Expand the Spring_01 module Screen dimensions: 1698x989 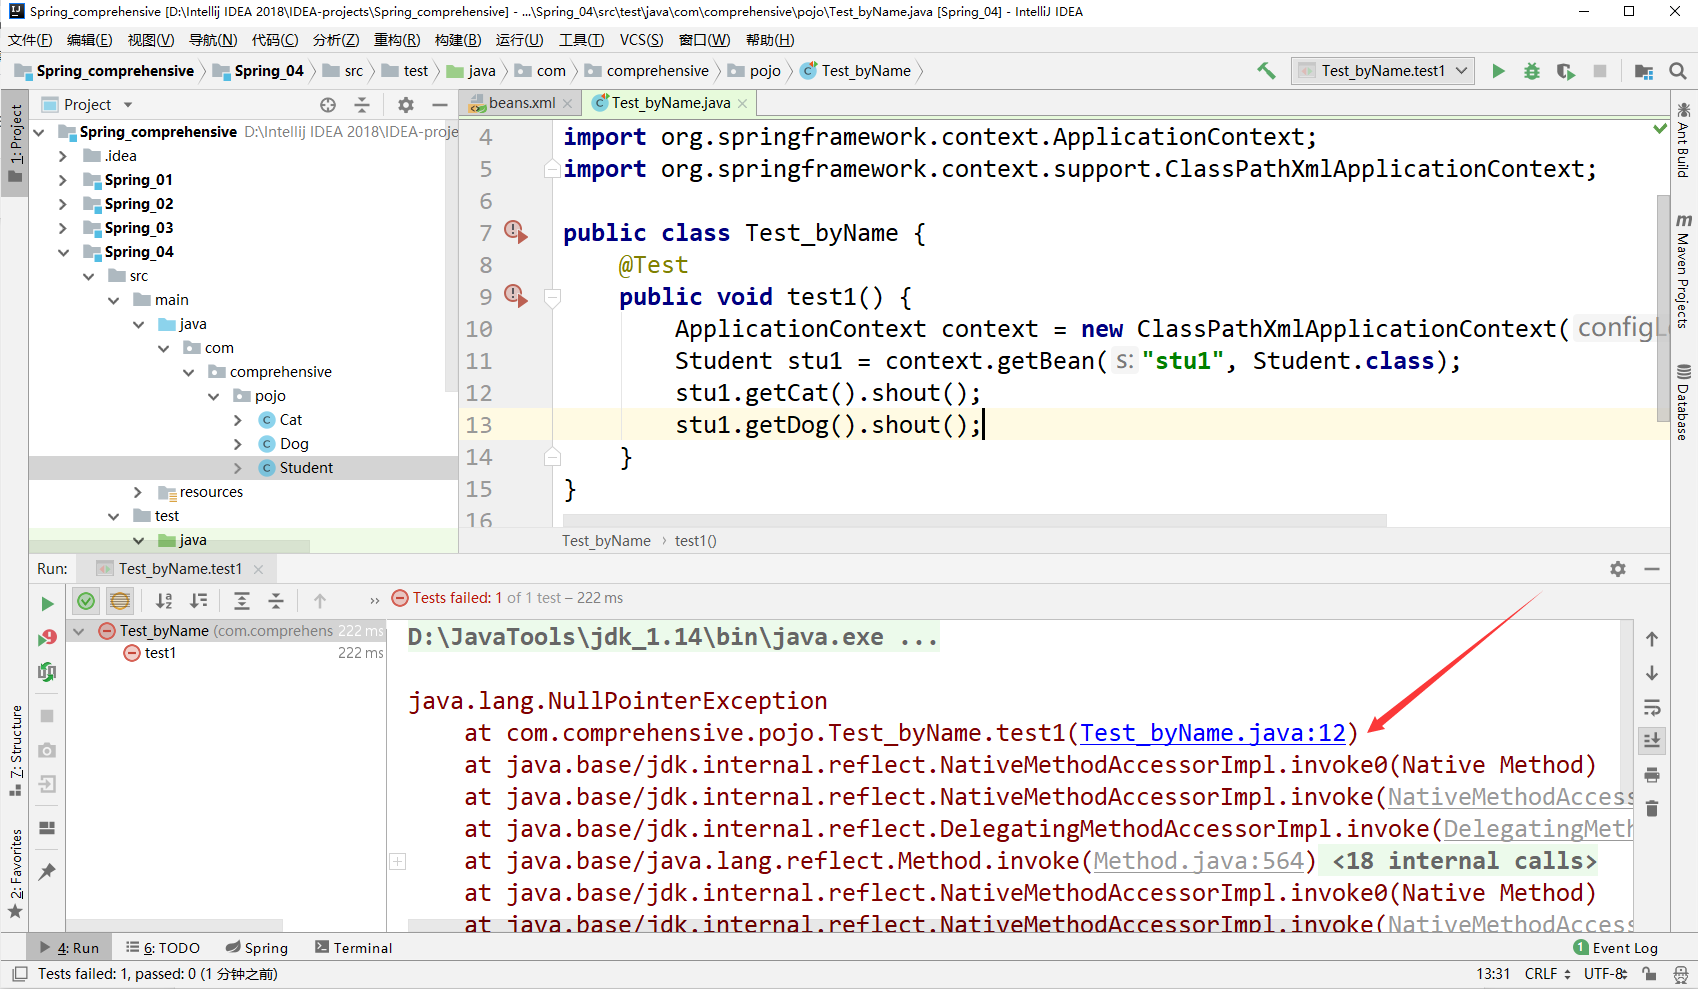point(63,180)
